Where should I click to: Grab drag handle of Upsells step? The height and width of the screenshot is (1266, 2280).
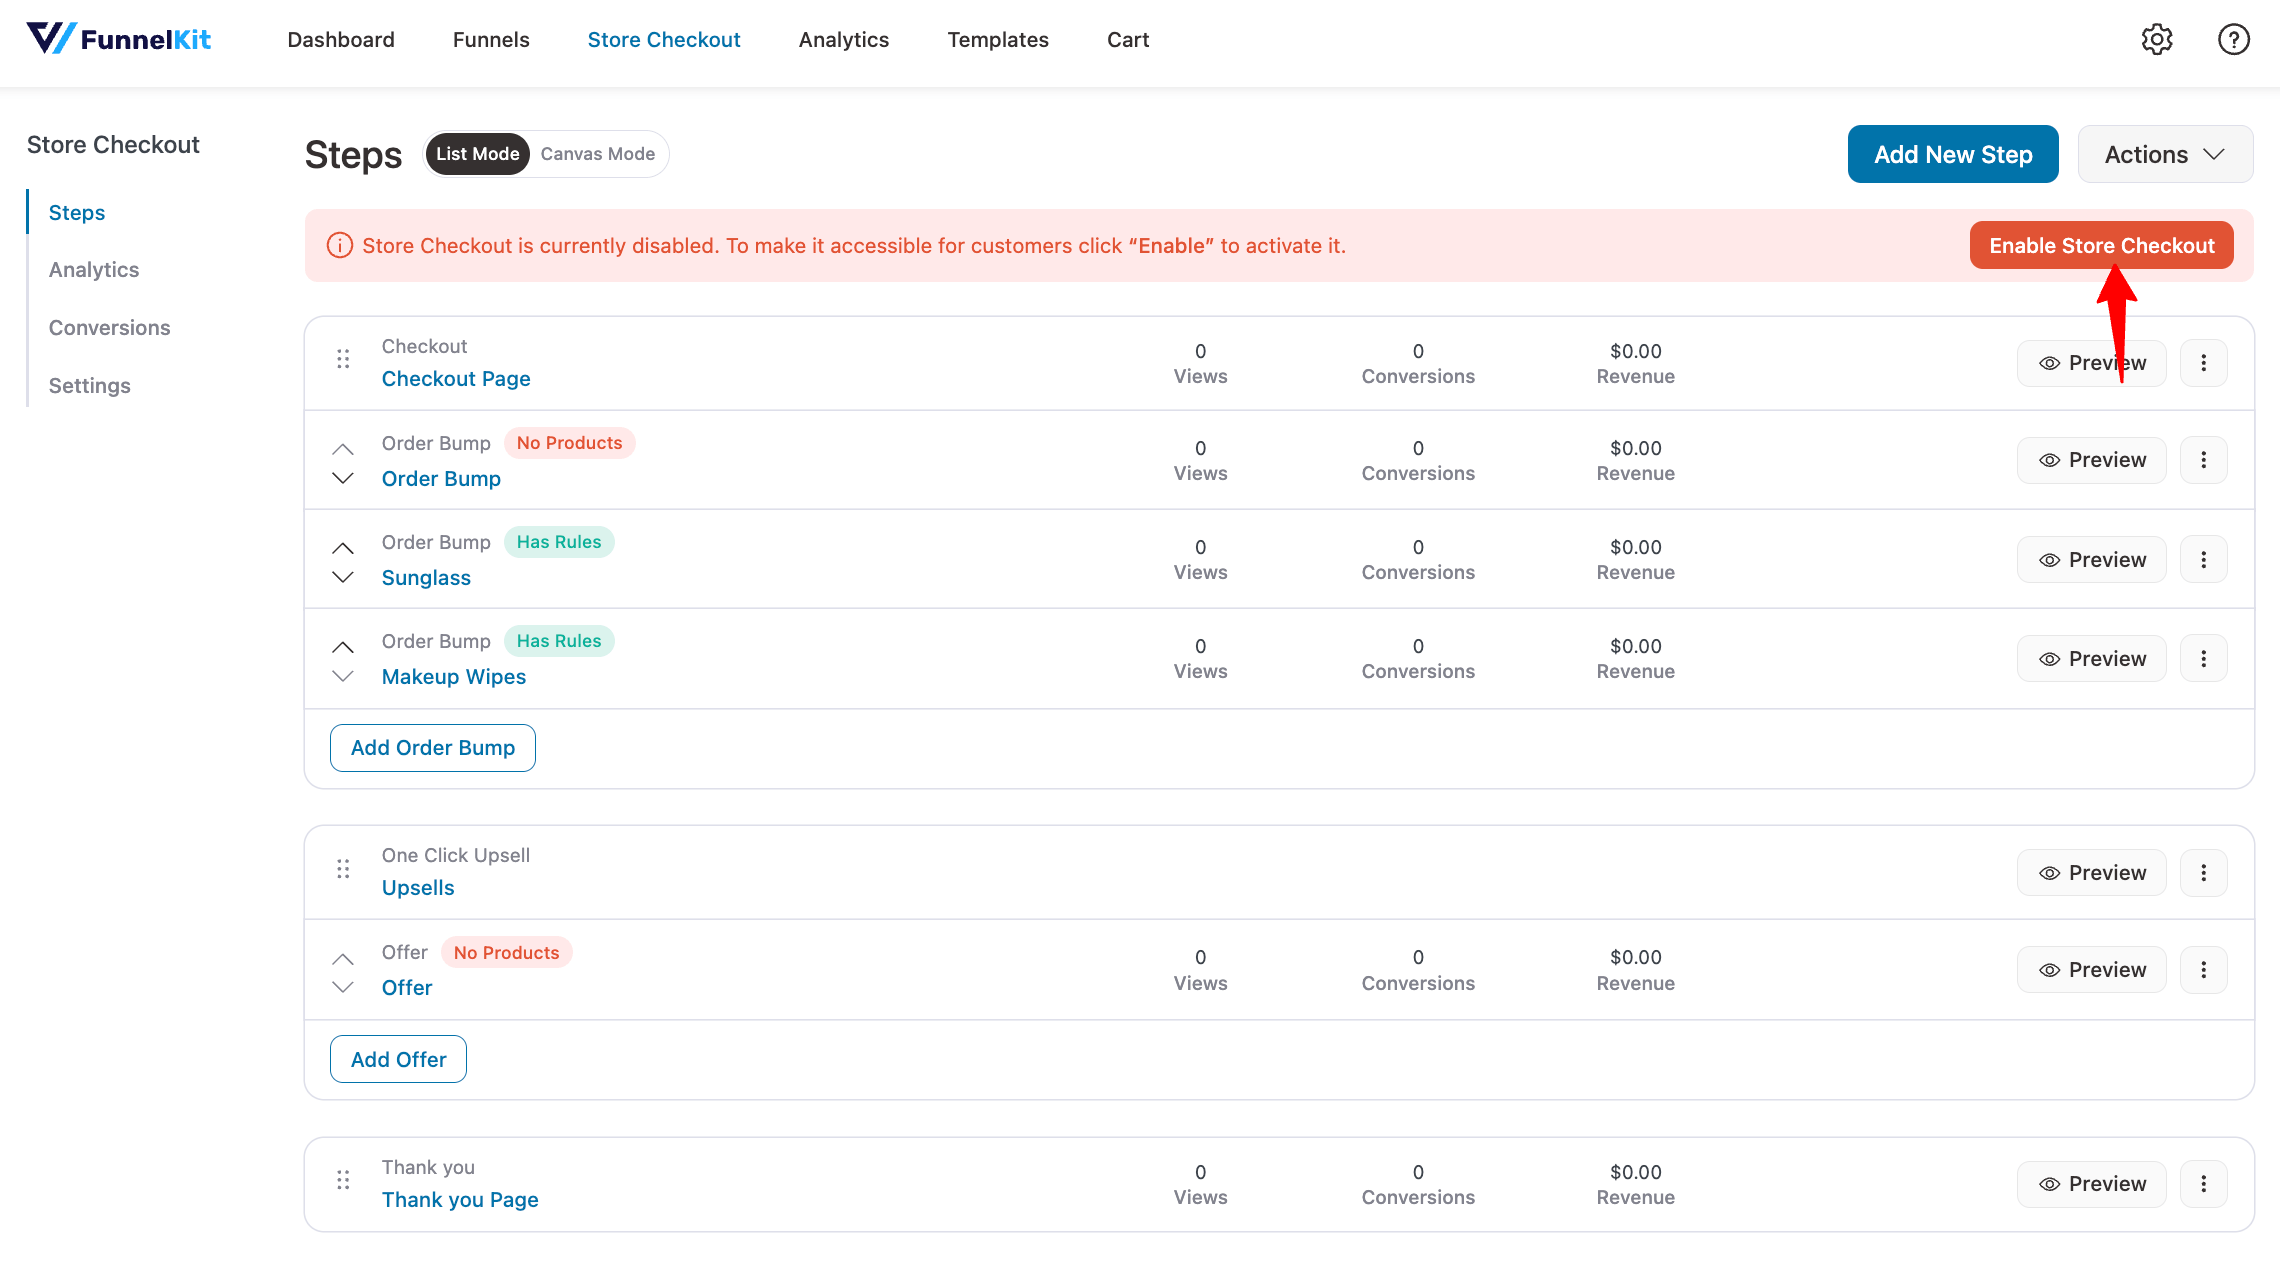[343, 869]
